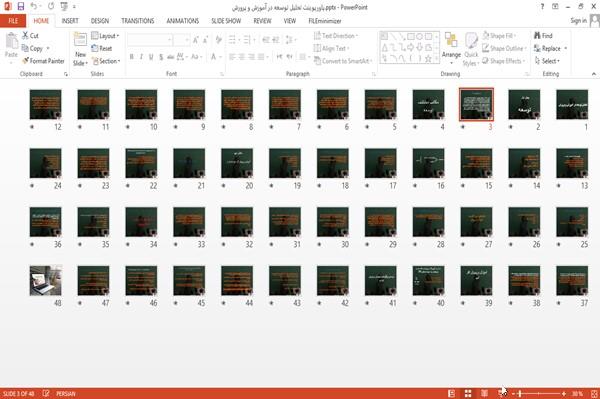Click Center alignment in the Paragraph group
600x399 pixels.
tap(242, 57)
